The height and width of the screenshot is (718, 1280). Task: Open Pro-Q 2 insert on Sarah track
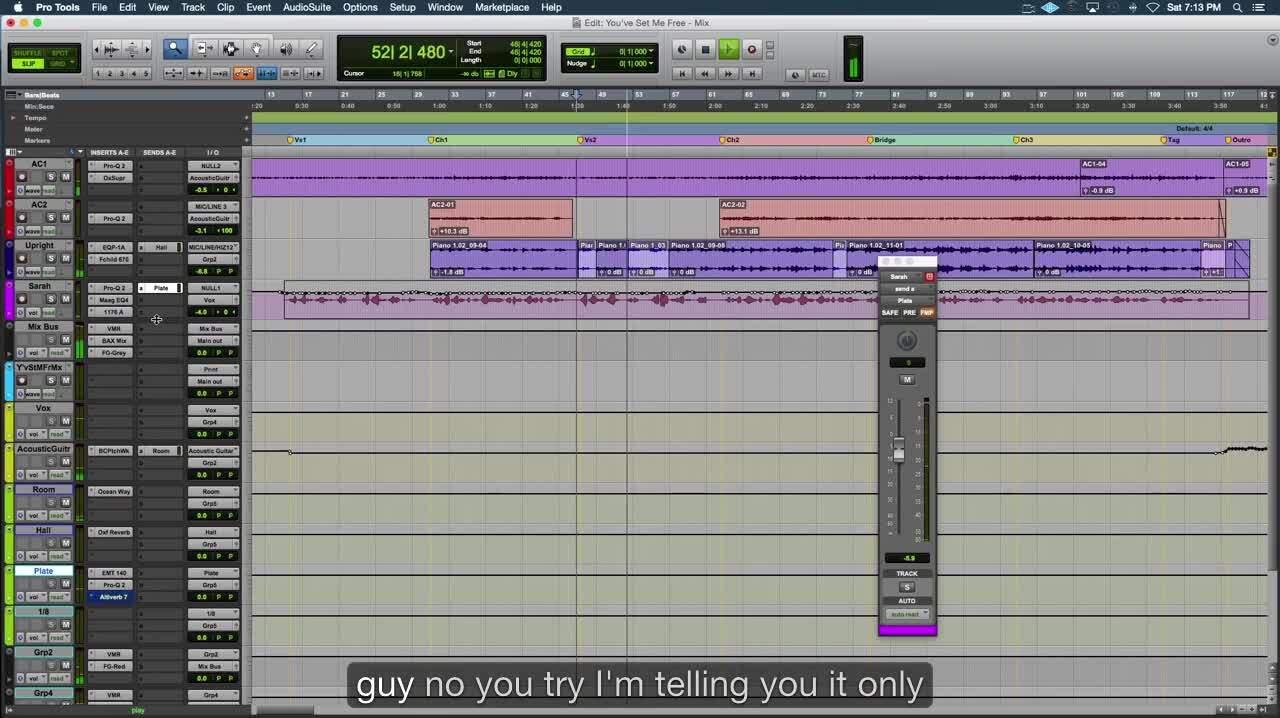tap(113, 288)
